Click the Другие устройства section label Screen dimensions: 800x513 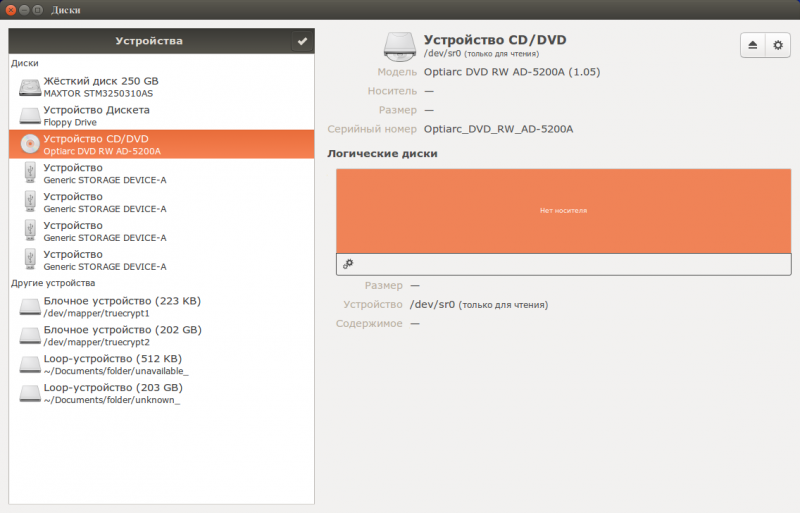[x=53, y=283]
